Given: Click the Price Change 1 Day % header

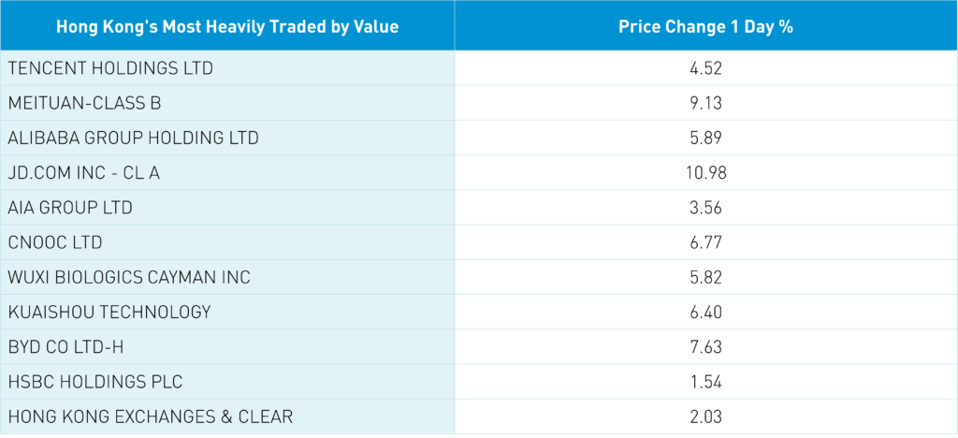Looking at the screenshot, I should [x=705, y=27].
